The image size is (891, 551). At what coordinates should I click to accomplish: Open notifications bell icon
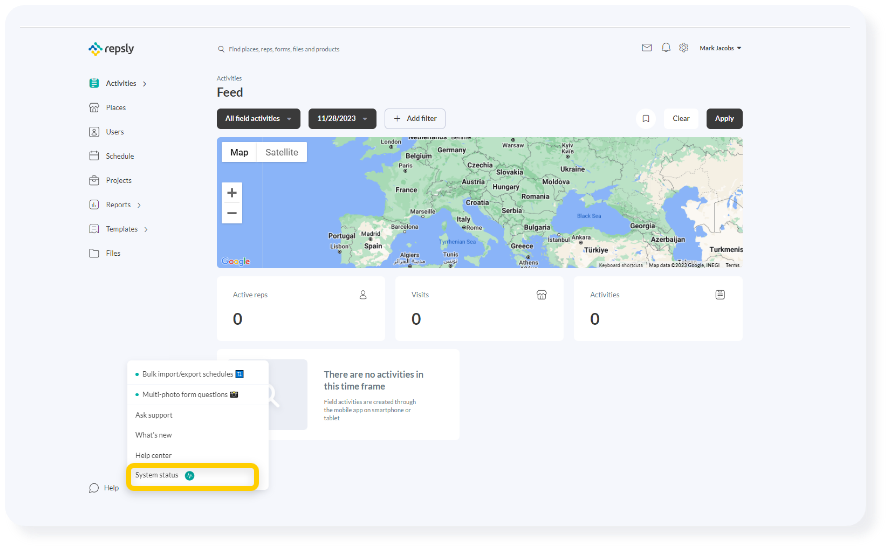click(666, 48)
